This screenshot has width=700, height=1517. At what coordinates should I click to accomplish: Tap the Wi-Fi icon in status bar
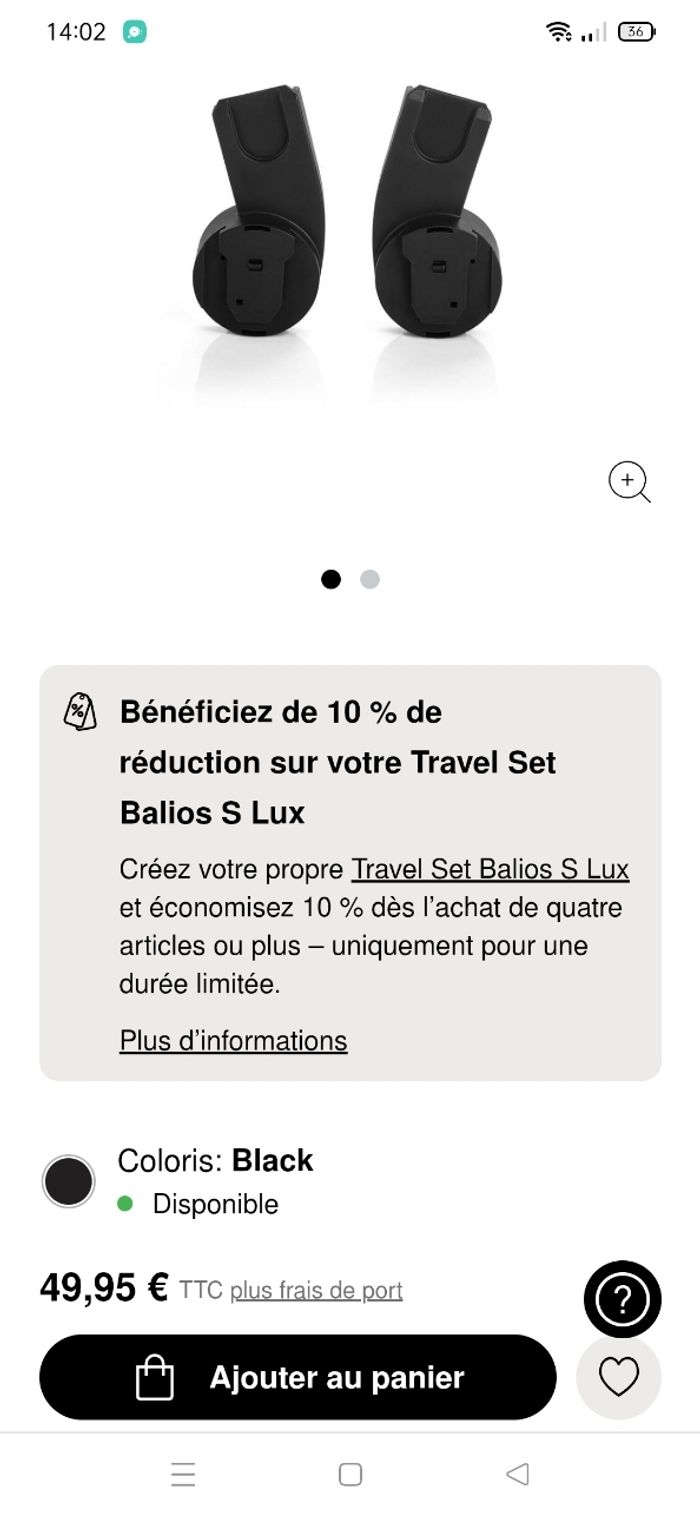558,32
